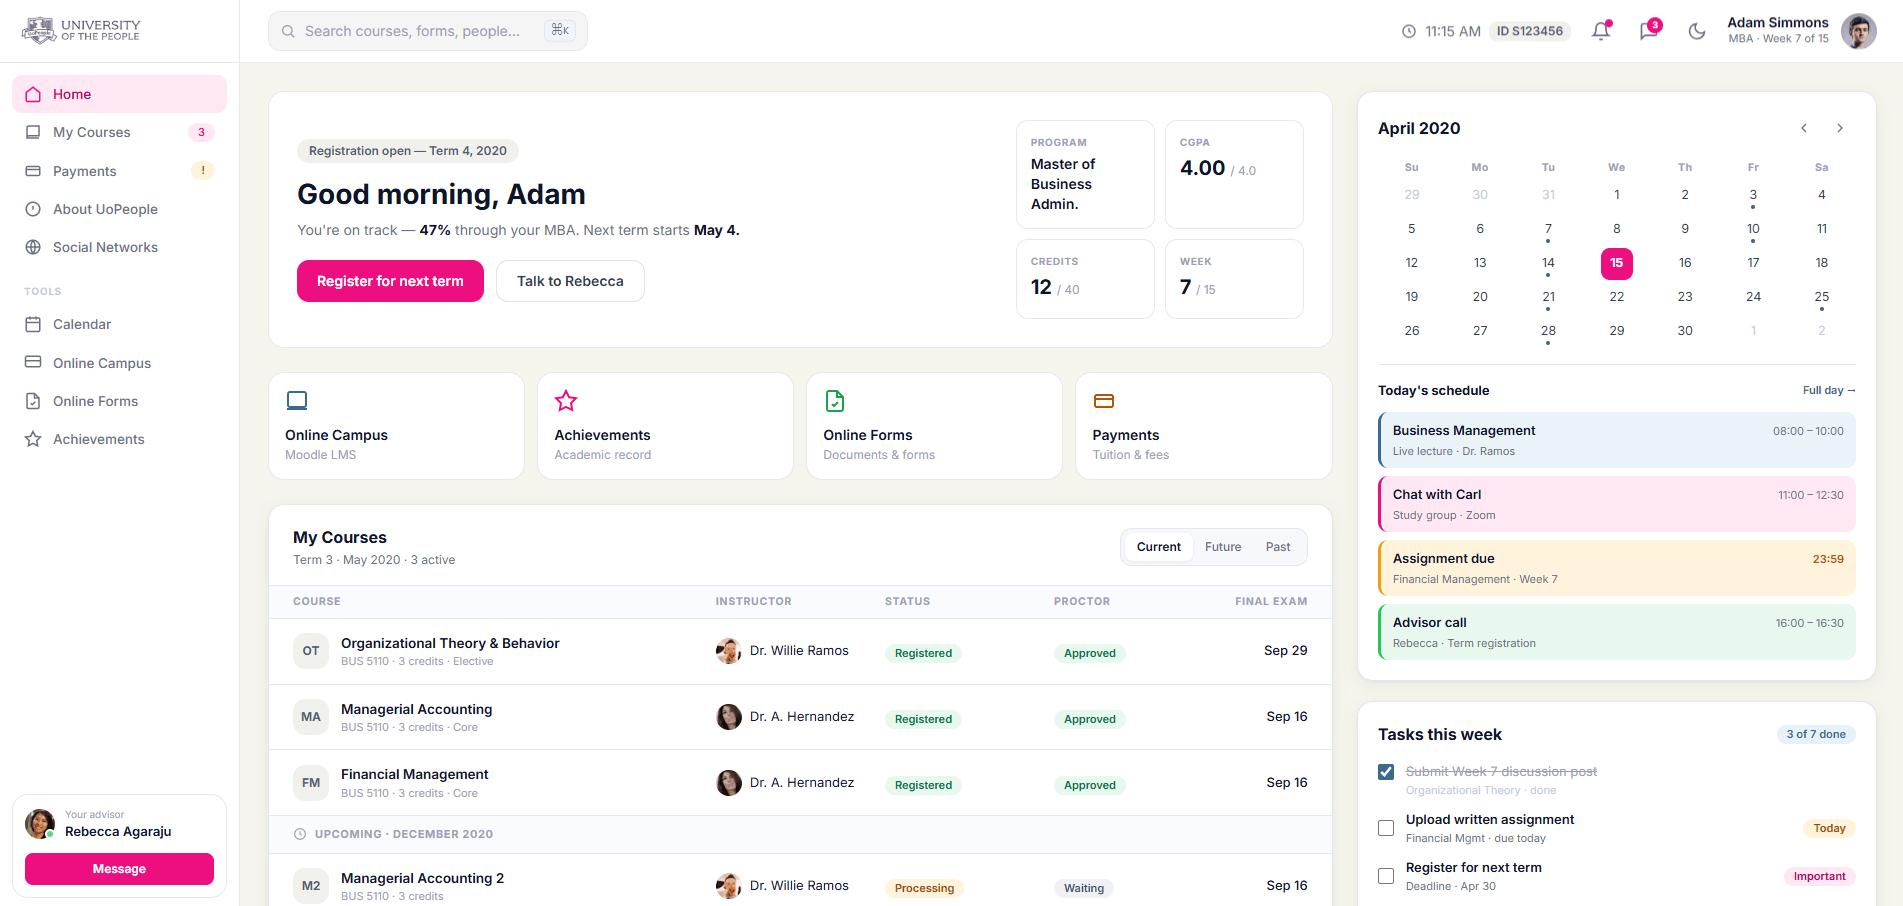Toggle dark mode with moon icon
Screen dimensions: 1903x906
click(1697, 31)
